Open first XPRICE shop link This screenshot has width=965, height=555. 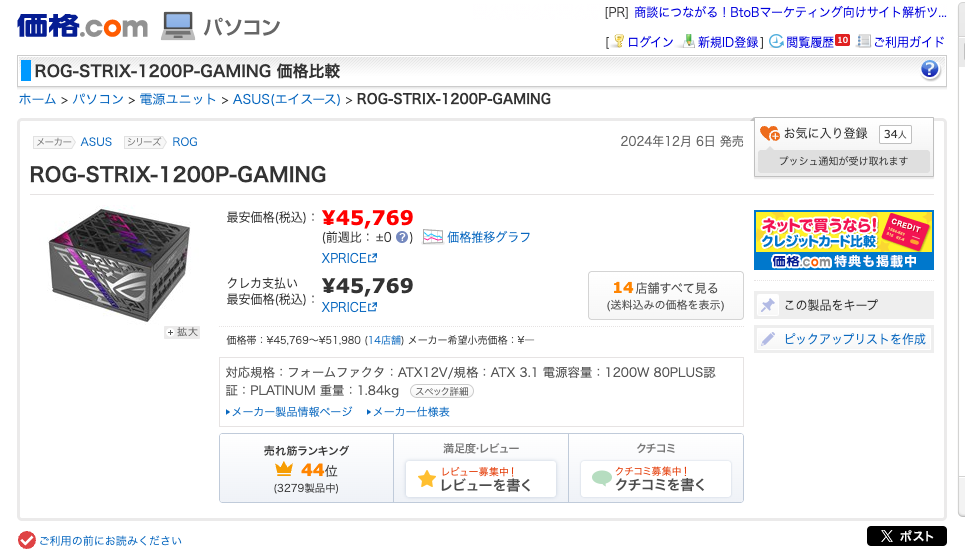(349, 258)
